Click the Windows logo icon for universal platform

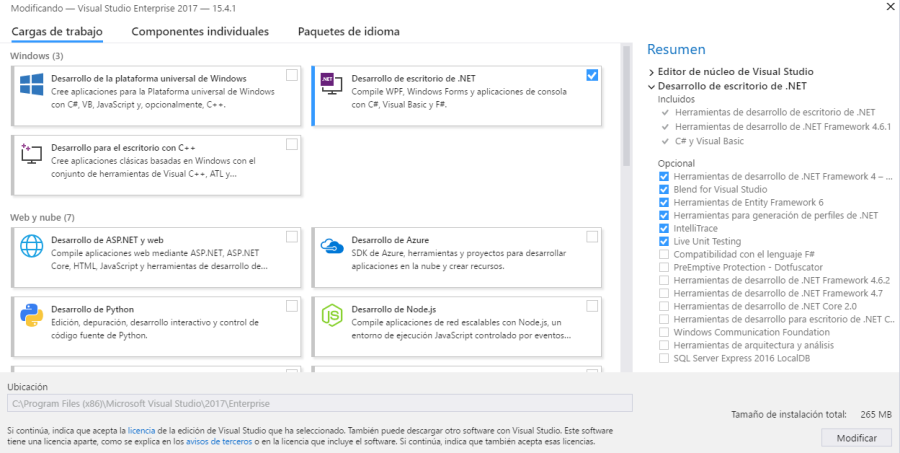[x=32, y=85]
